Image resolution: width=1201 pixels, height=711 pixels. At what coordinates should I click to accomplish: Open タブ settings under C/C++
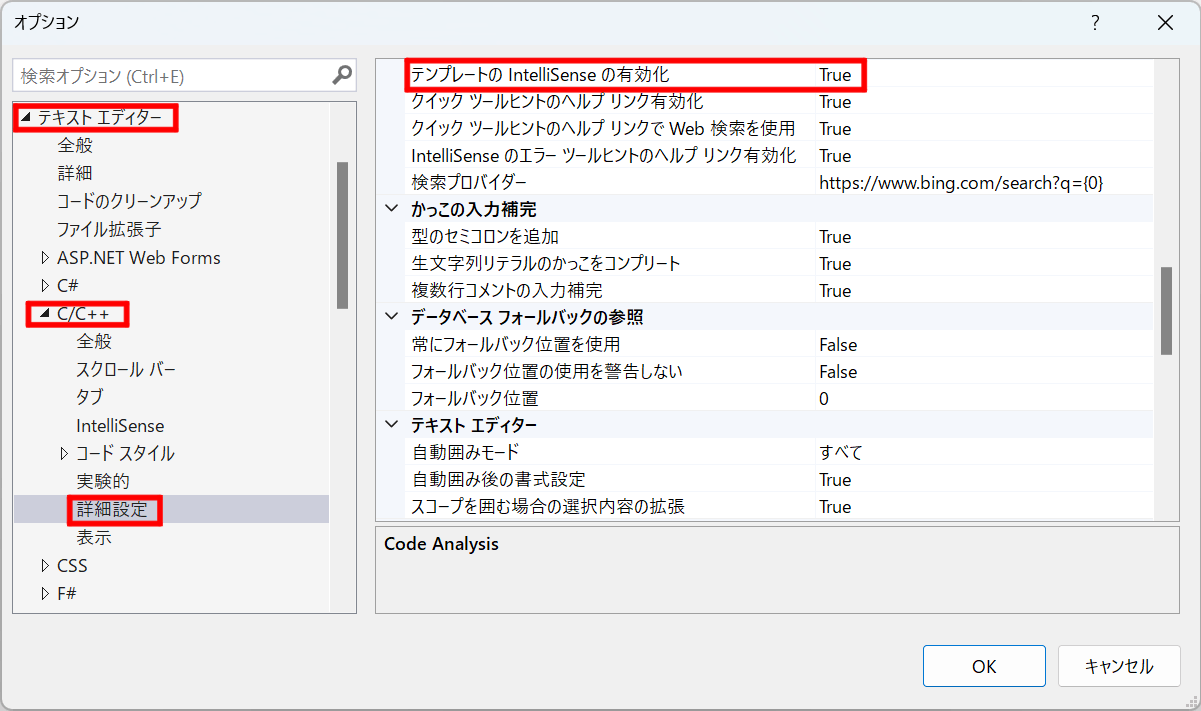(x=89, y=397)
